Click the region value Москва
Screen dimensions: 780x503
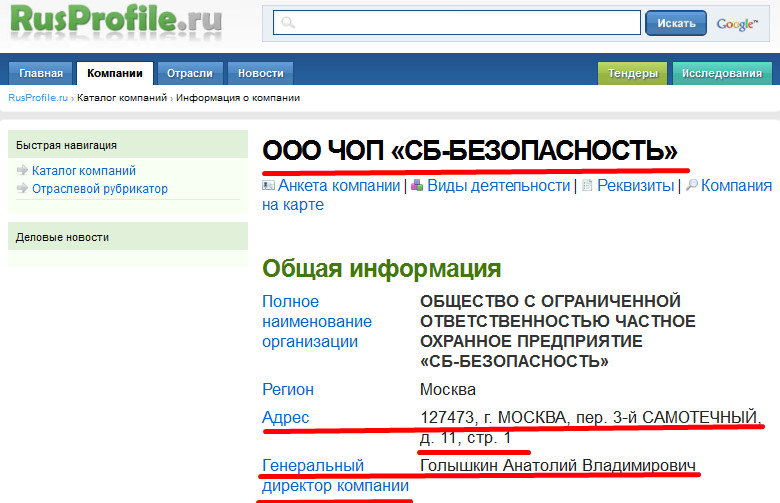click(x=448, y=389)
